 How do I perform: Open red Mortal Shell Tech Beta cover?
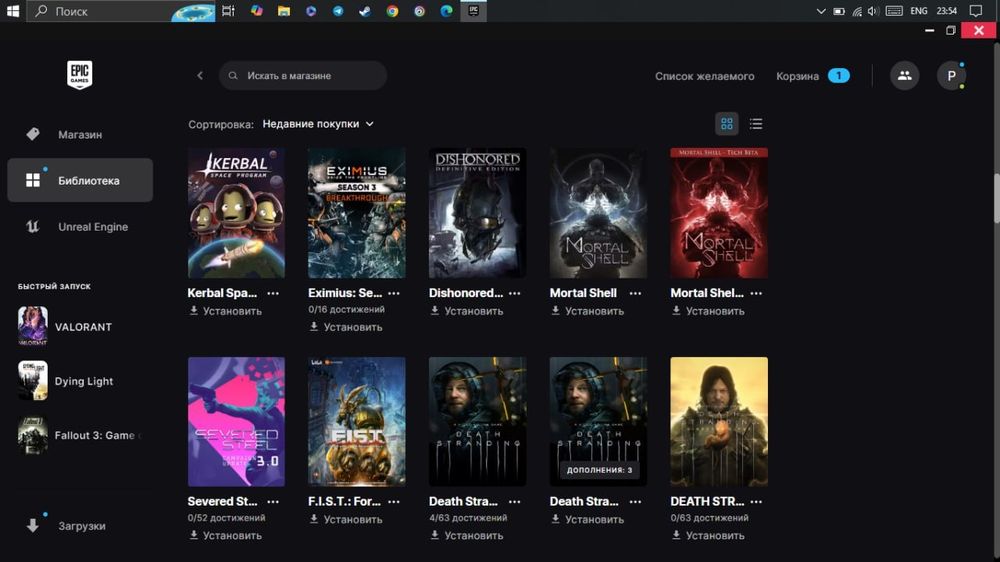719,213
